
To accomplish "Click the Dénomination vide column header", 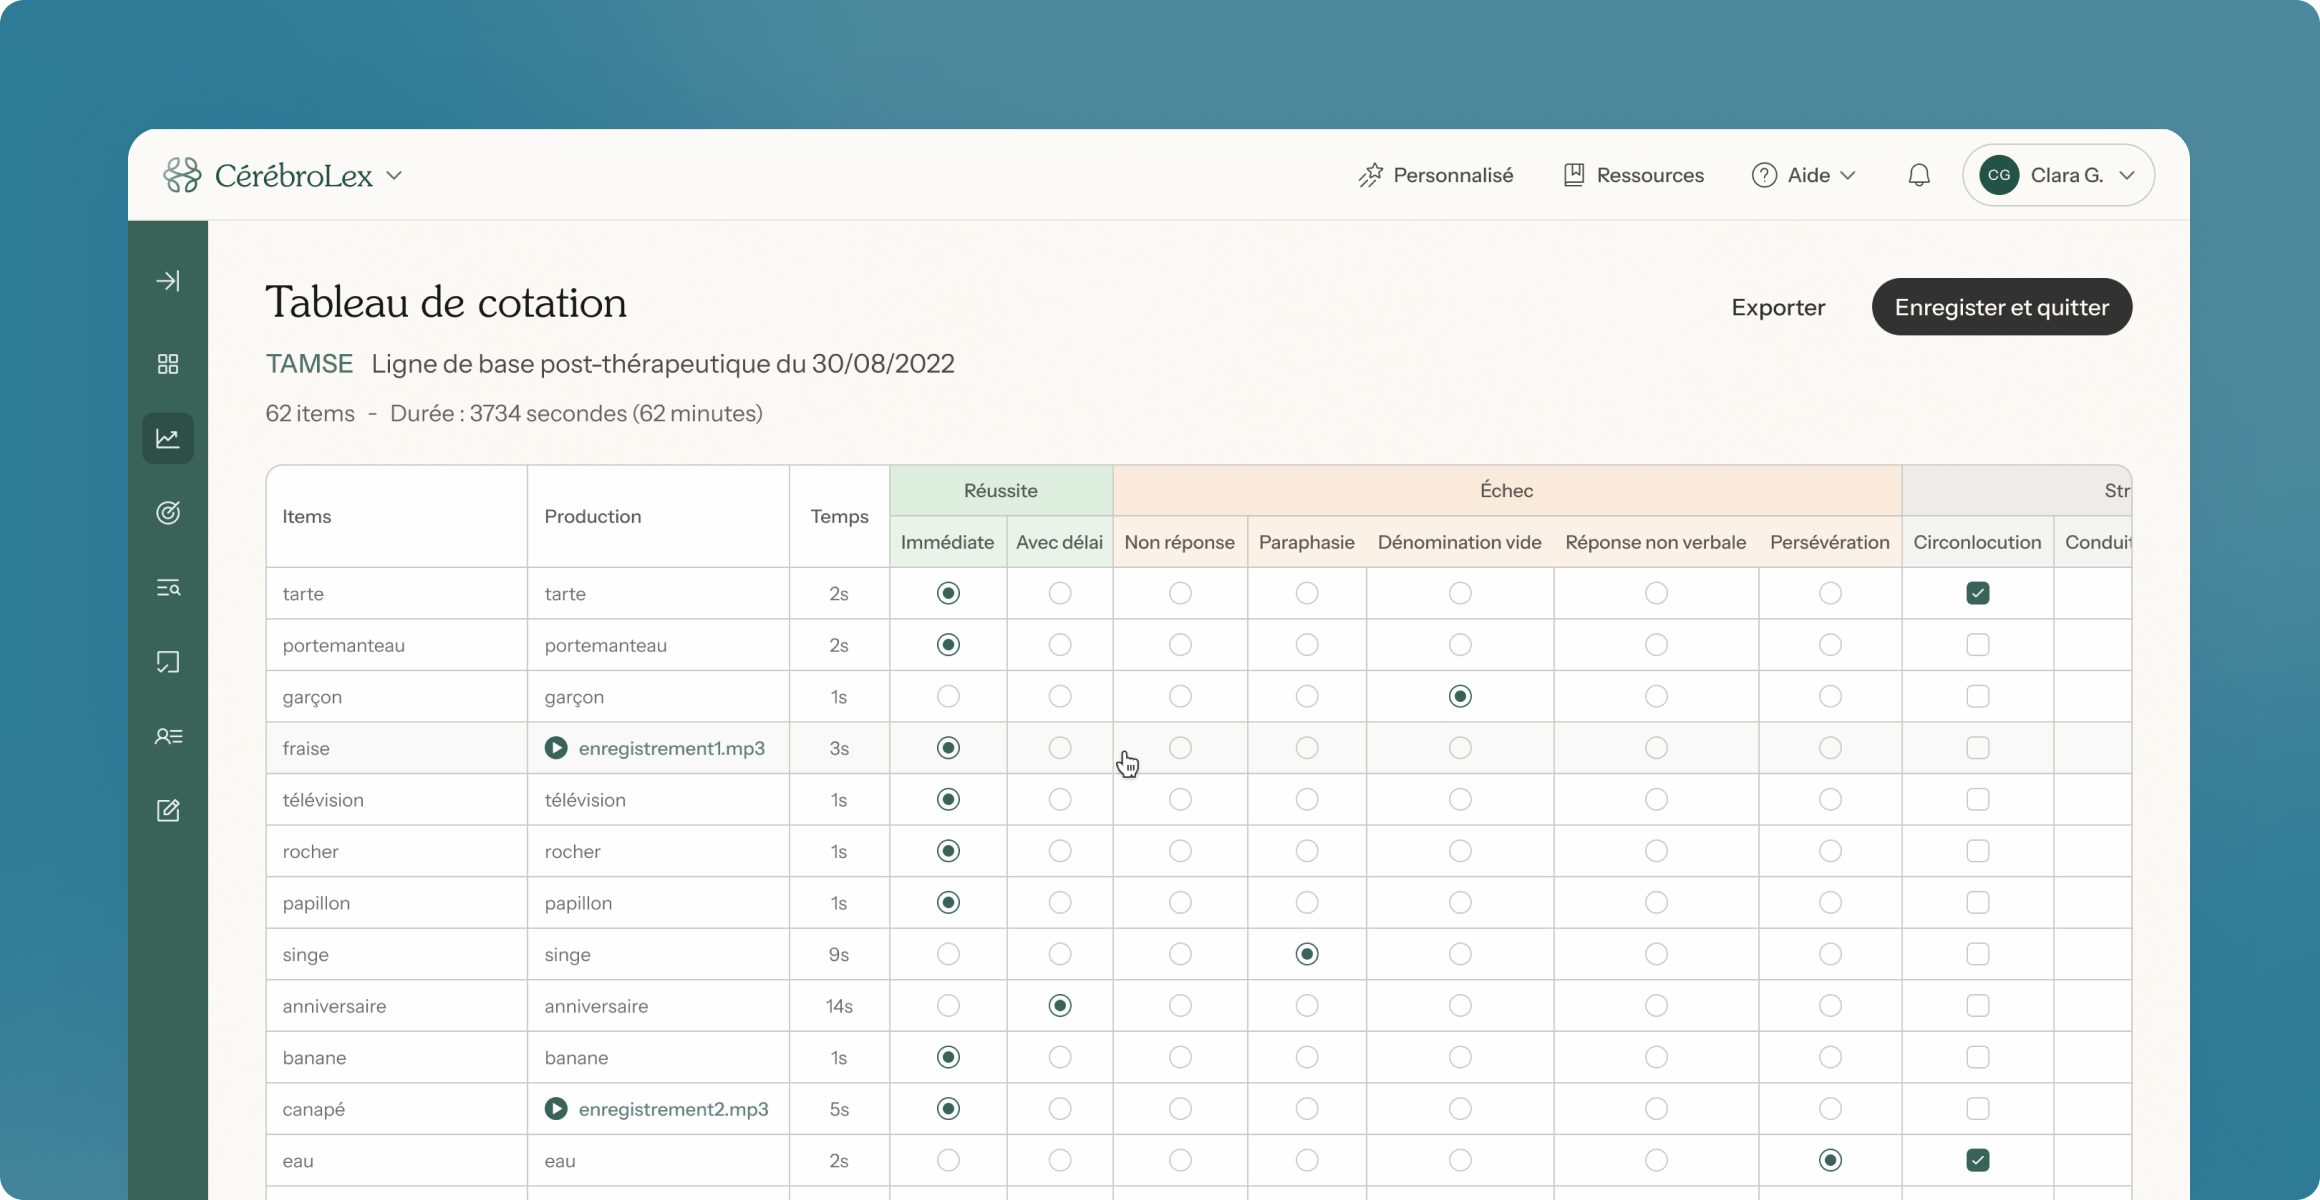I will [1459, 542].
